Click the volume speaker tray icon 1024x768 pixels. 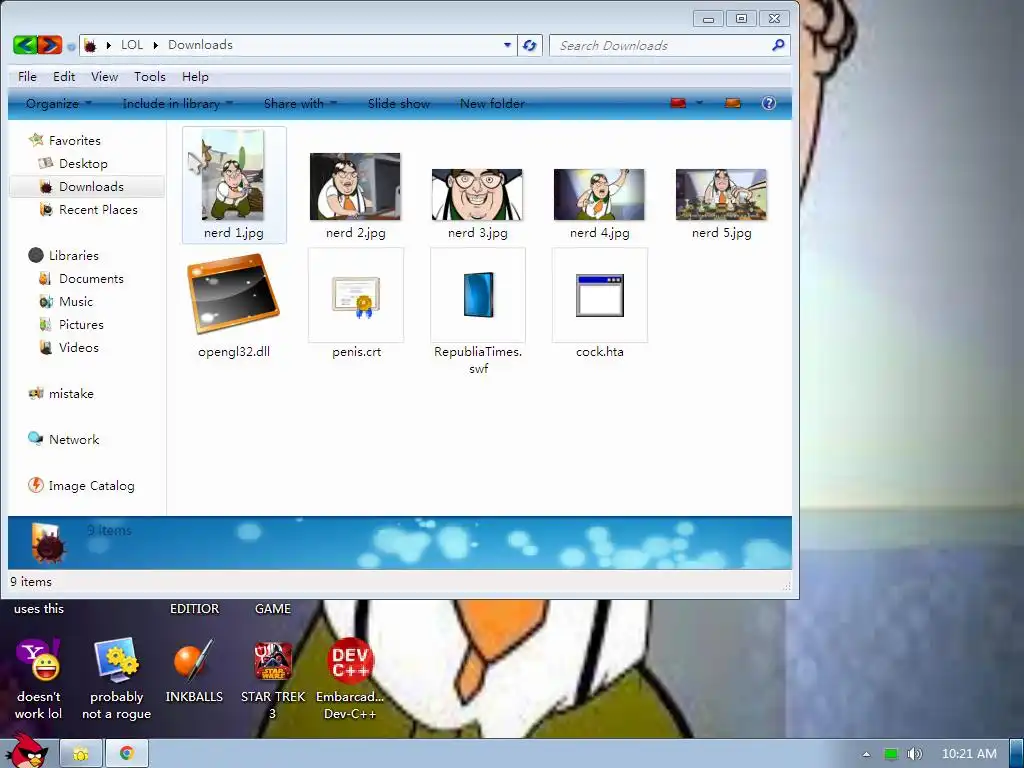(x=914, y=754)
